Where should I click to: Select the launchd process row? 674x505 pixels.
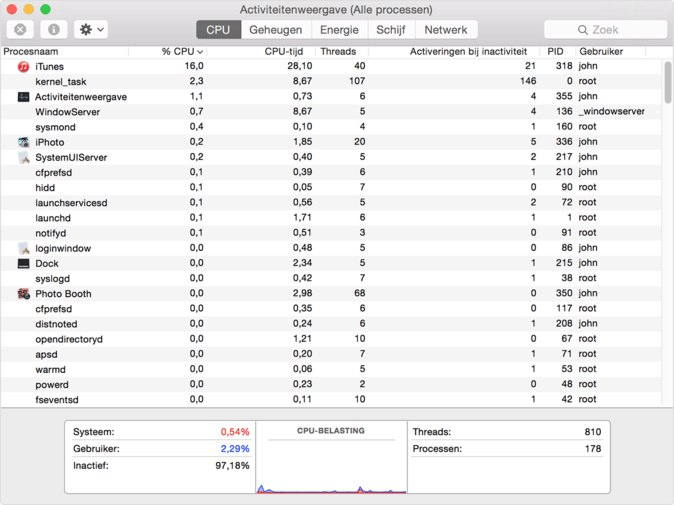pyautogui.click(x=331, y=218)
